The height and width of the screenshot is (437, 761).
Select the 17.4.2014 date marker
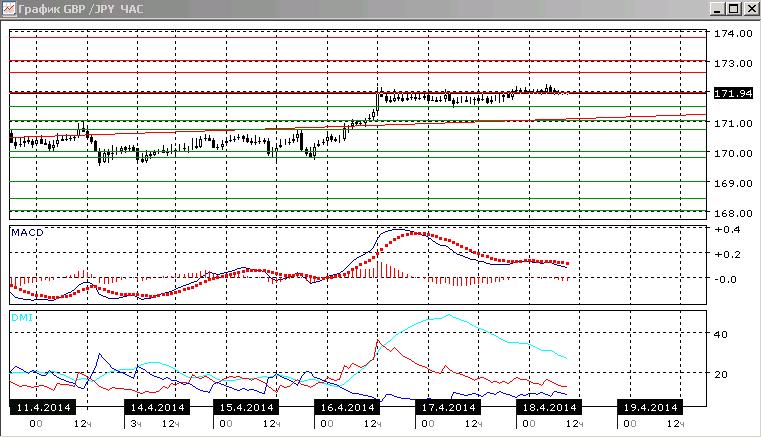point(448,407)
